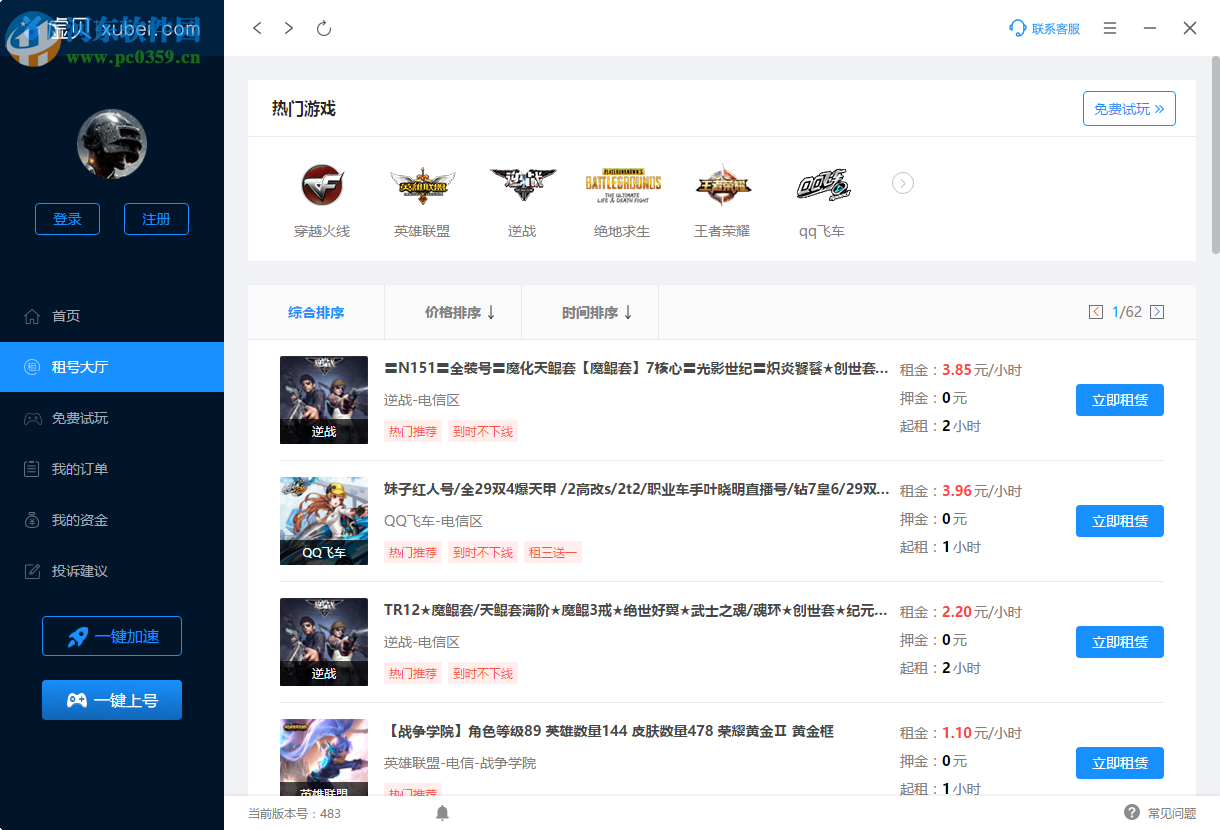Go back with the left arrow
This screenshot has height=830, width=1220.
(x=257, y=28)
